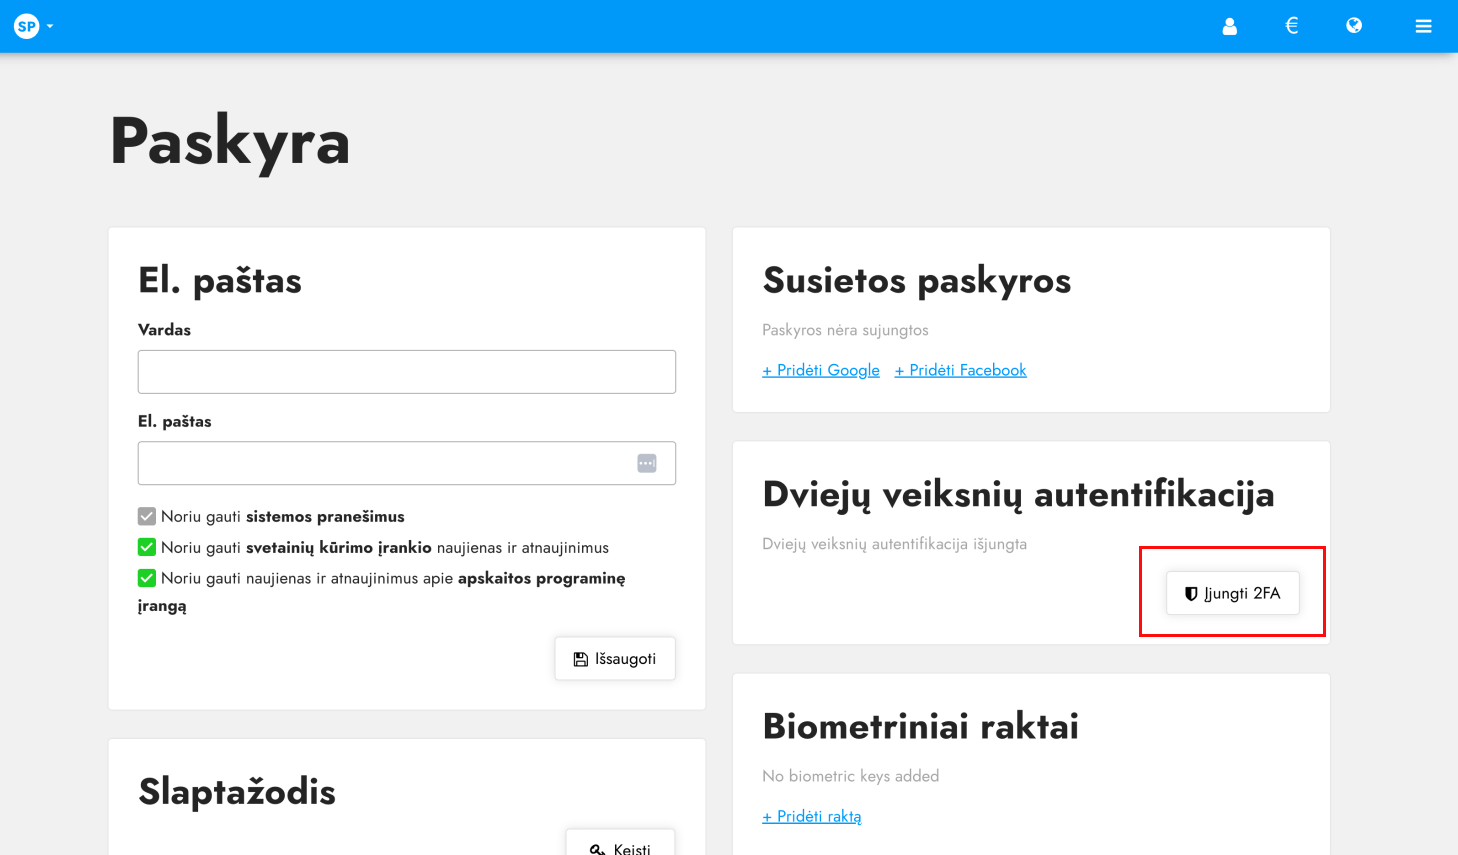Click the shield icon on Įjungti 2FA
Image resolution: width=1458 pixels, height=855 pixels.
click(1190, 593)
